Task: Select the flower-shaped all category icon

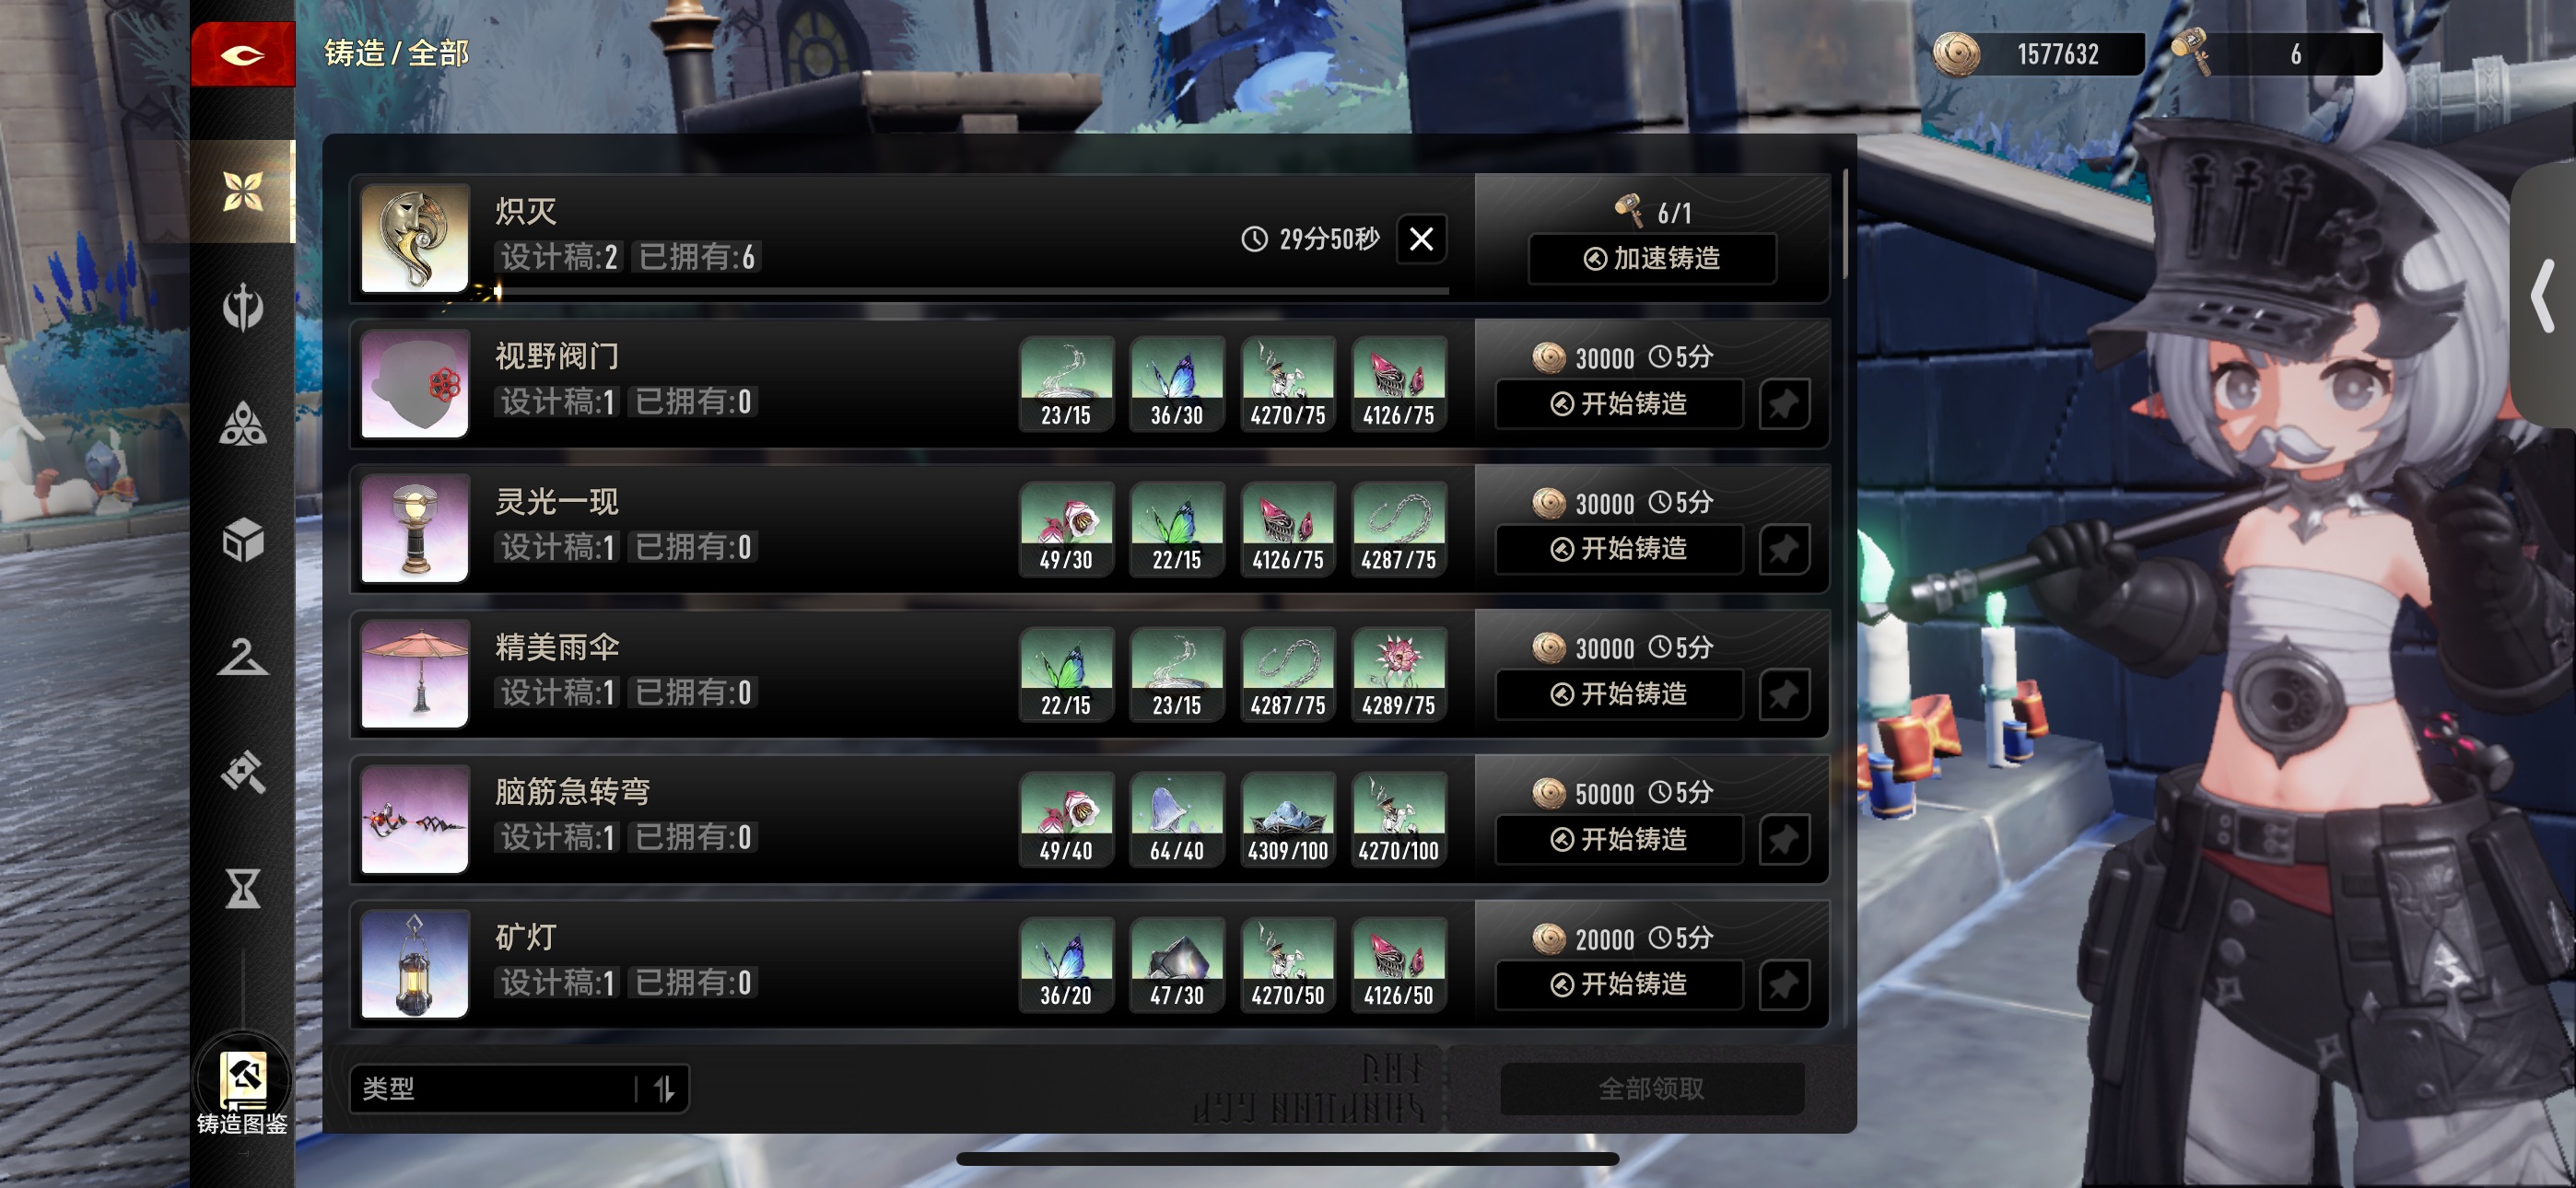Action: tap(243, 191)
